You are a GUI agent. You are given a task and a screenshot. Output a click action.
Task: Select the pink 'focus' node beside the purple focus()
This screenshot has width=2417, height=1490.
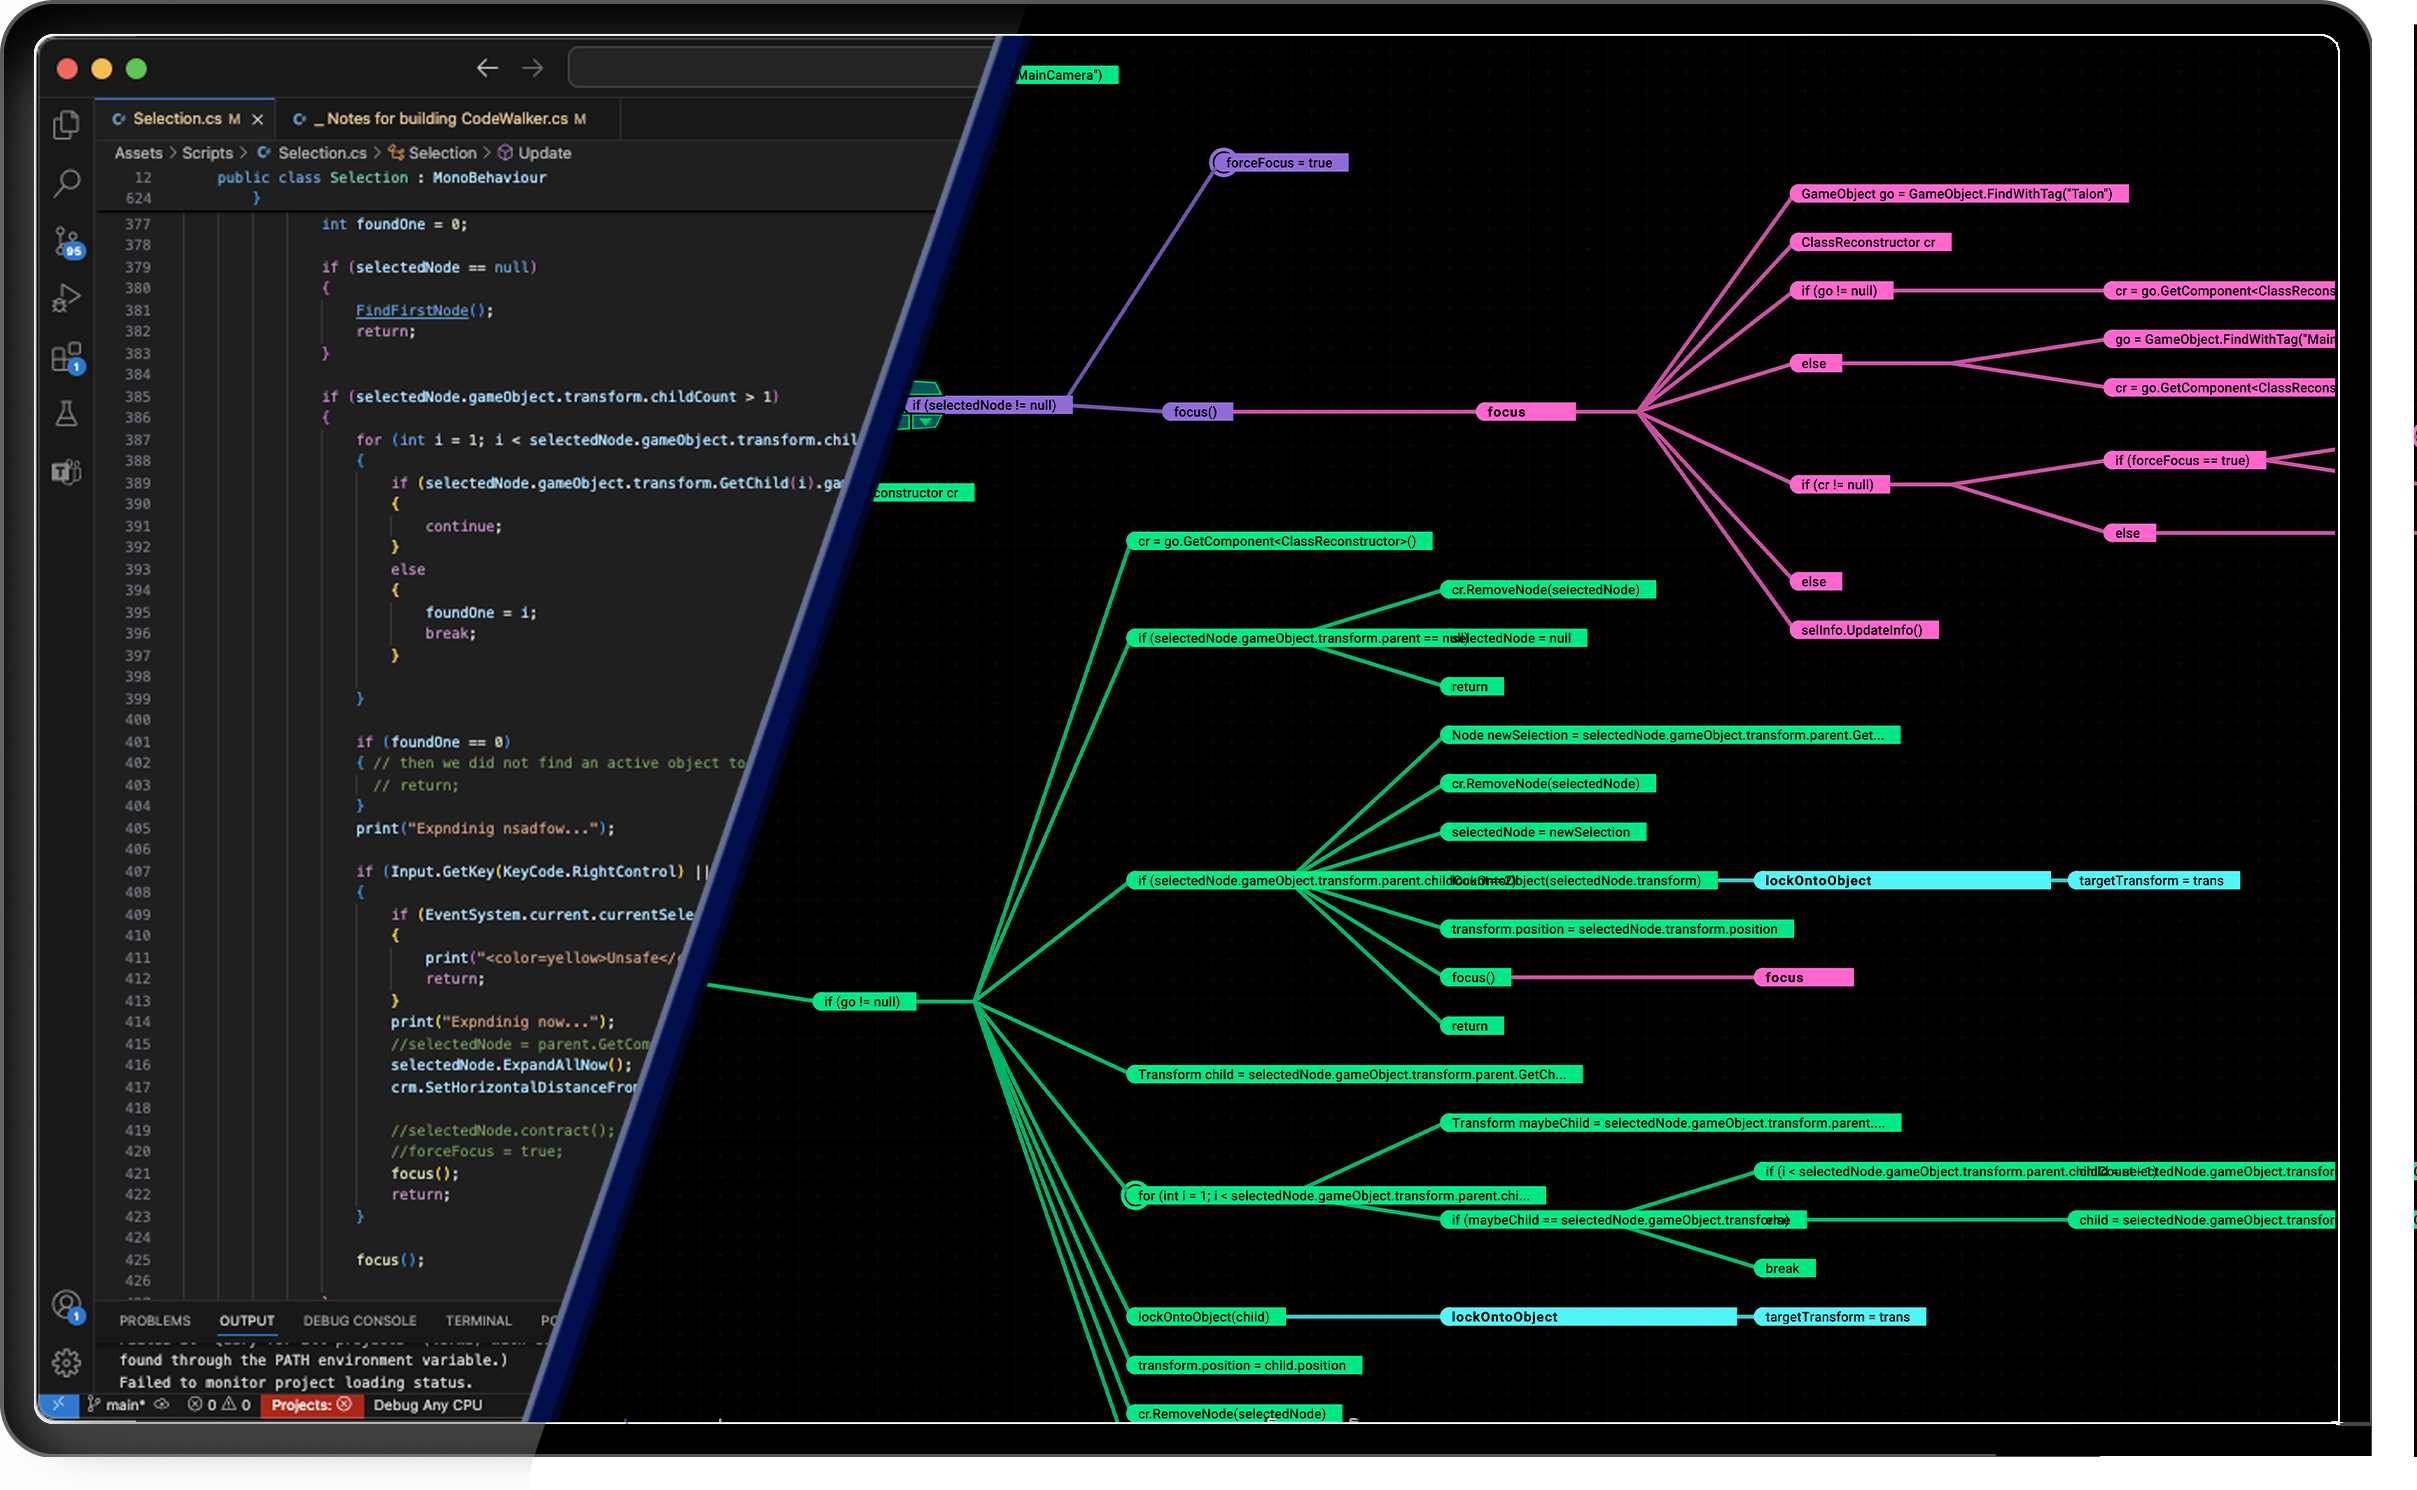(1525, 411)
